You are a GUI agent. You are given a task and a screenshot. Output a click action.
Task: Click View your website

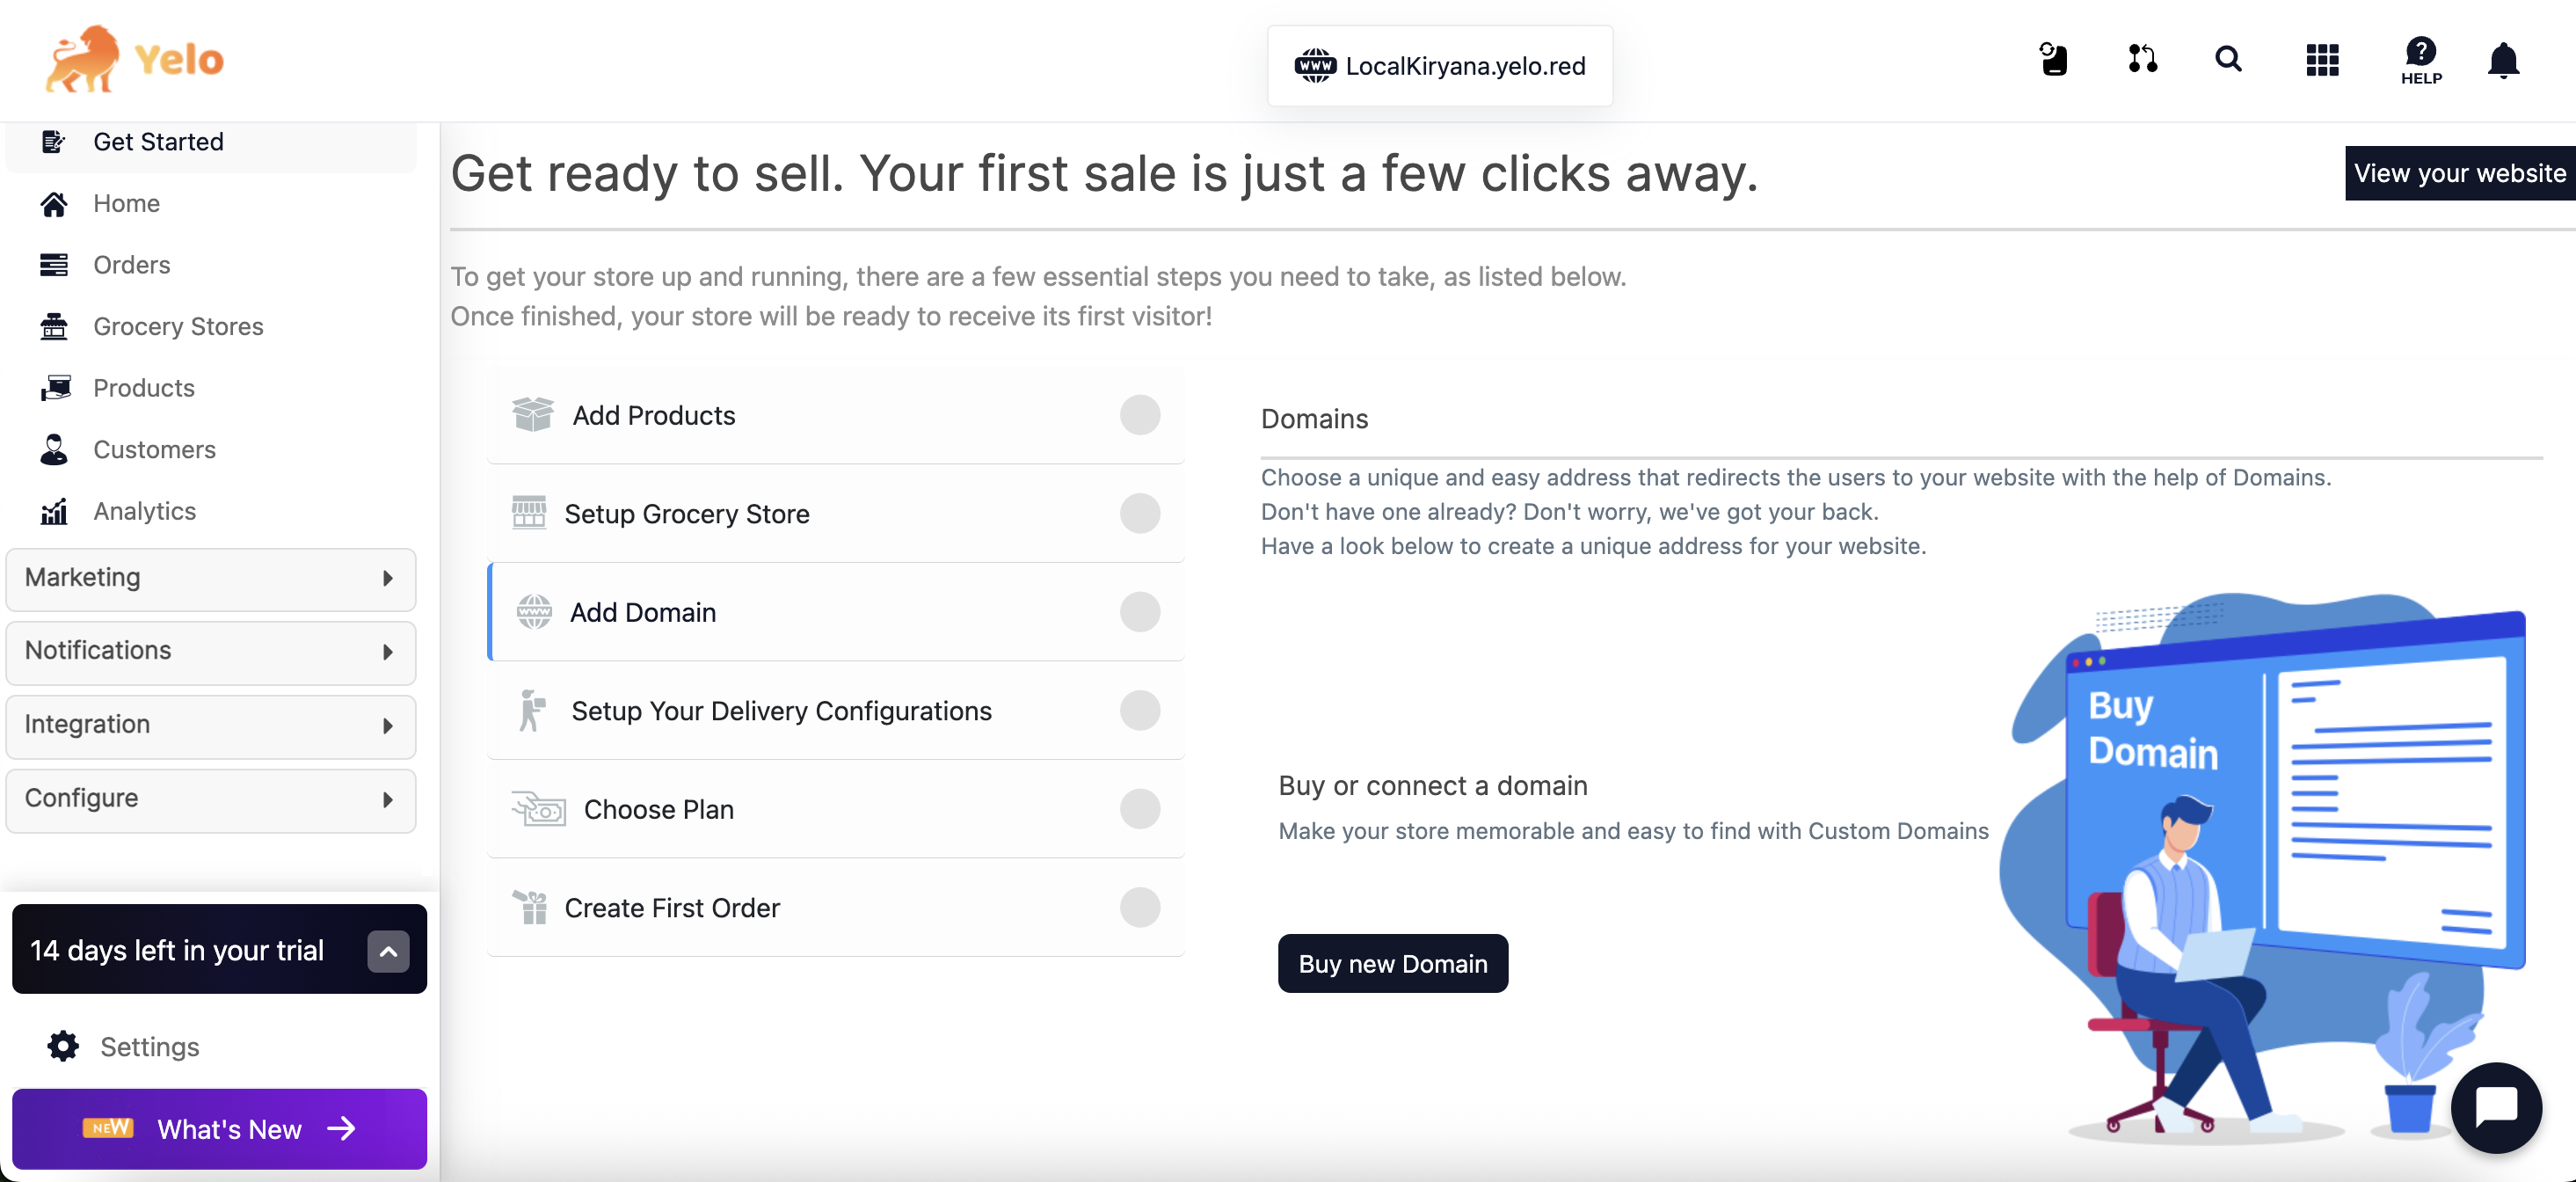[x=2460, y=172]
